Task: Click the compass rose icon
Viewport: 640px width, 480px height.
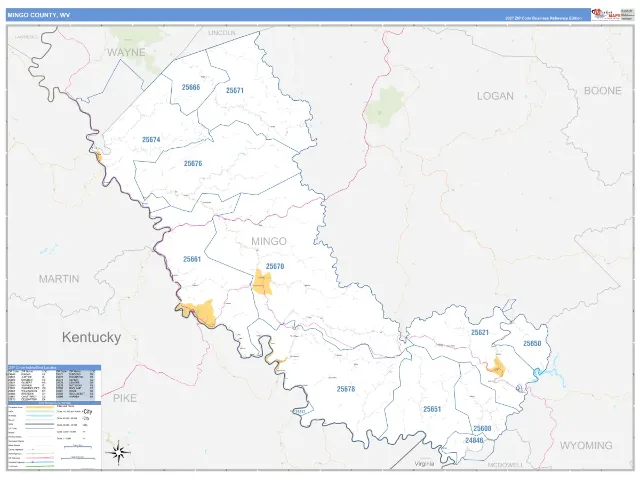Action: [x=118, y=452]
